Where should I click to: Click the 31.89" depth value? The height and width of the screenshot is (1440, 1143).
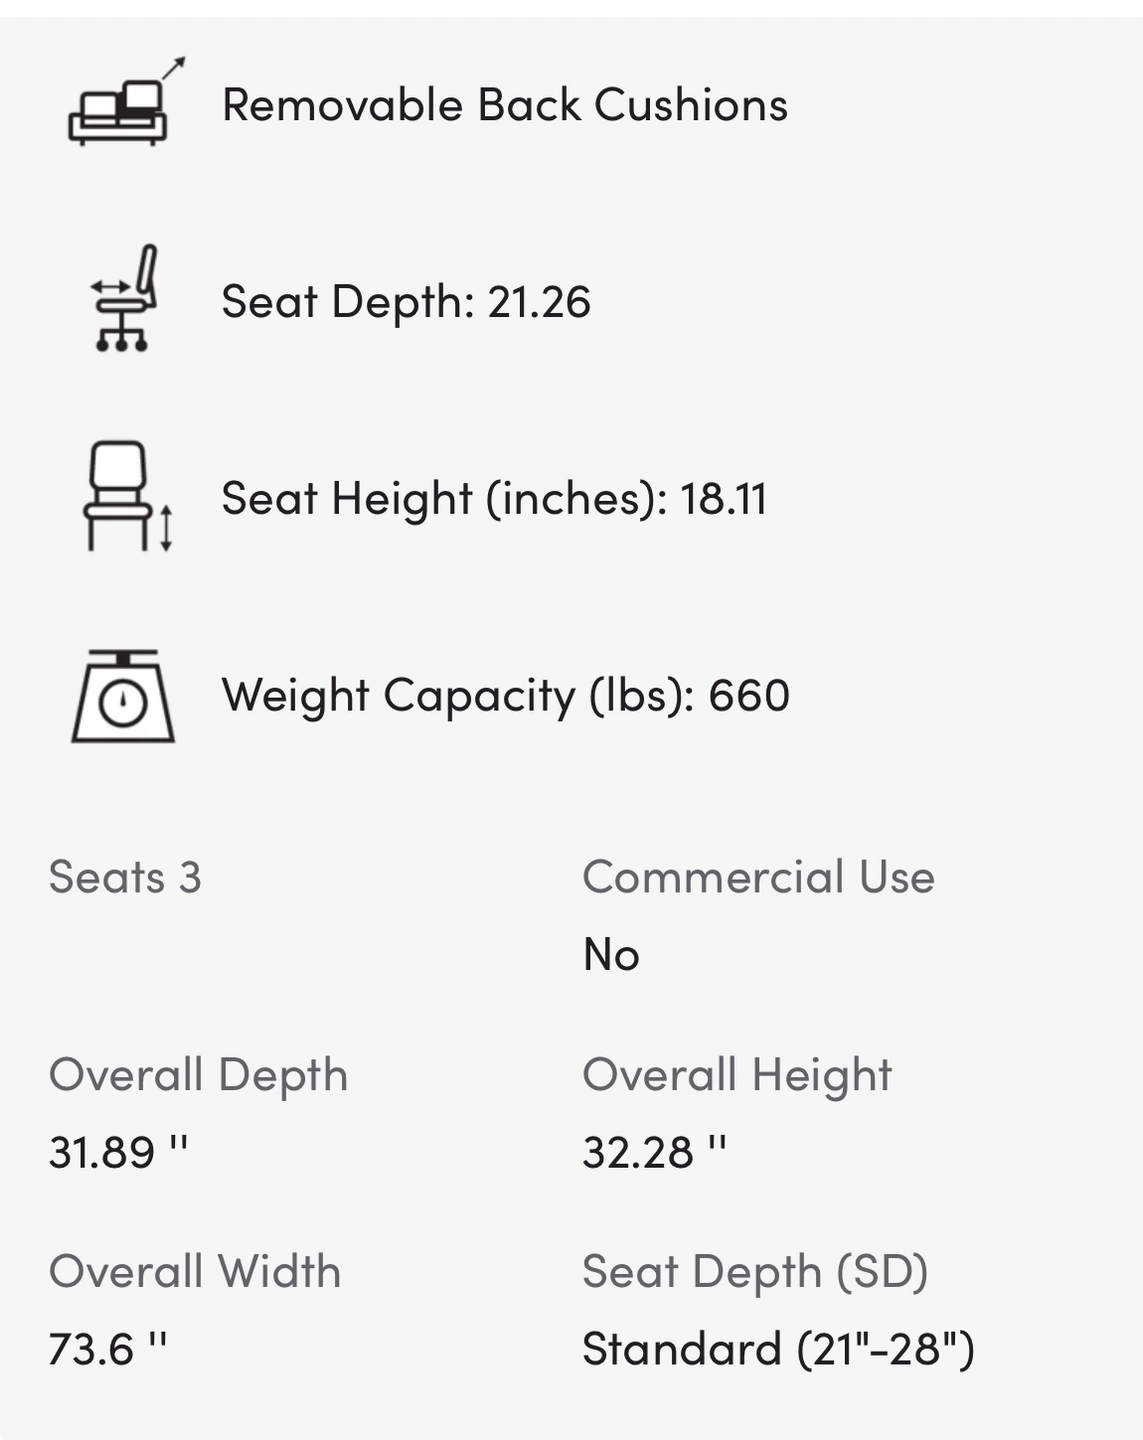118,1152
